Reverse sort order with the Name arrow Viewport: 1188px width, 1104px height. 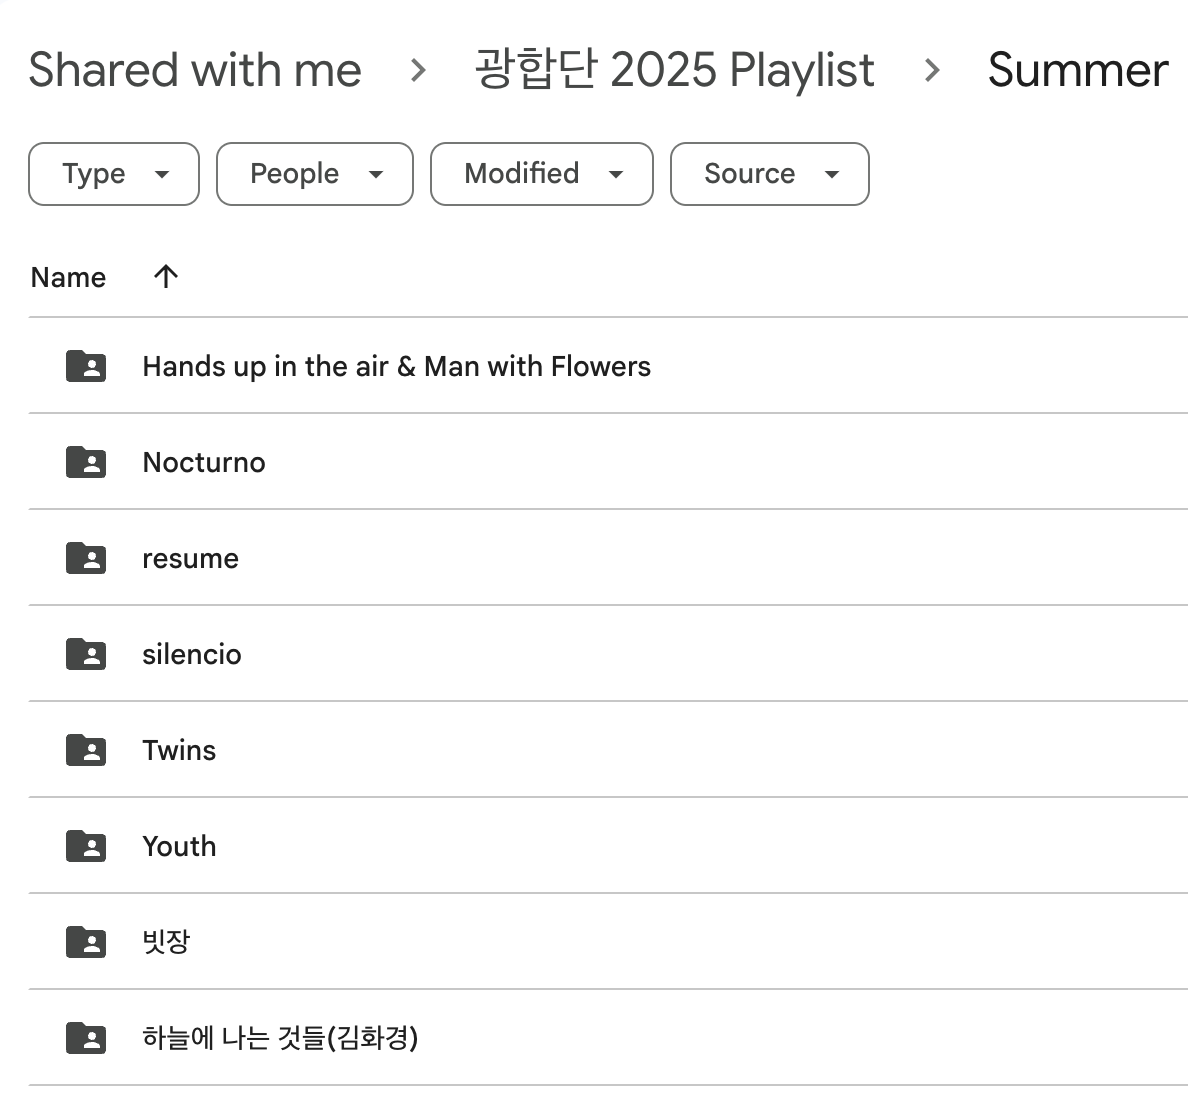pyautogui.click(x=165, y=277)
